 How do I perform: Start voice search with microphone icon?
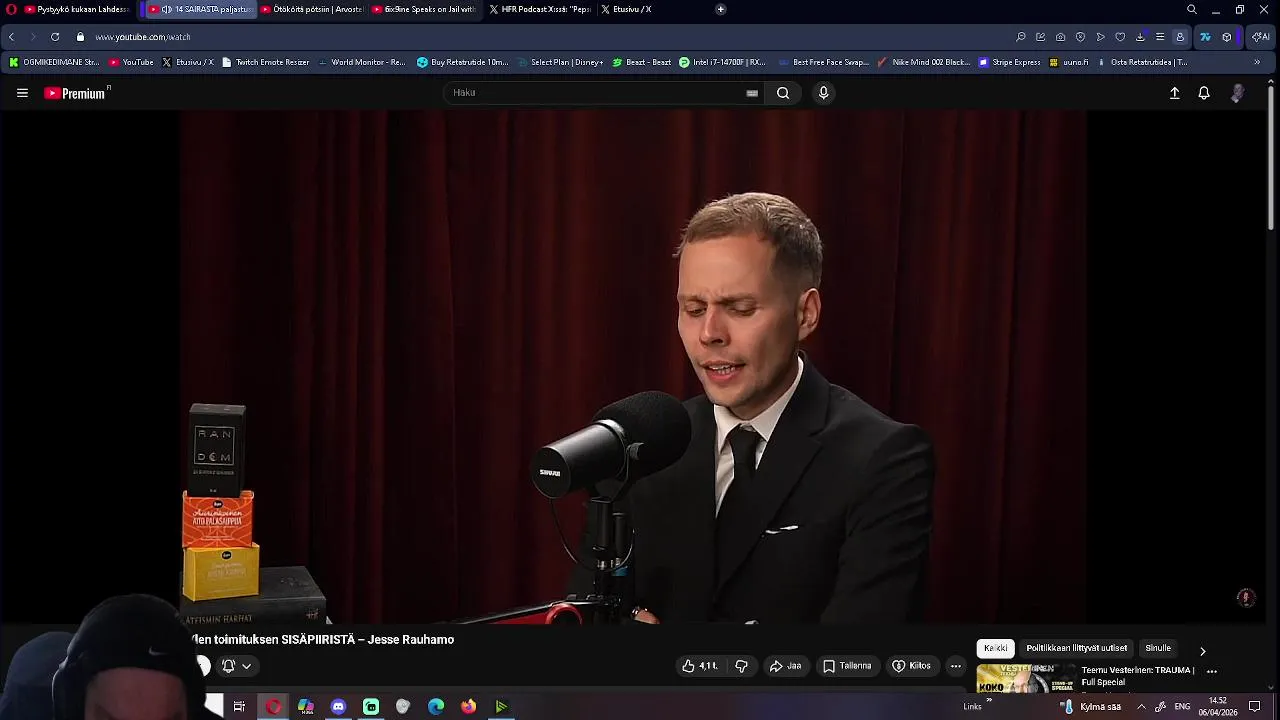[x=823, y=93]
